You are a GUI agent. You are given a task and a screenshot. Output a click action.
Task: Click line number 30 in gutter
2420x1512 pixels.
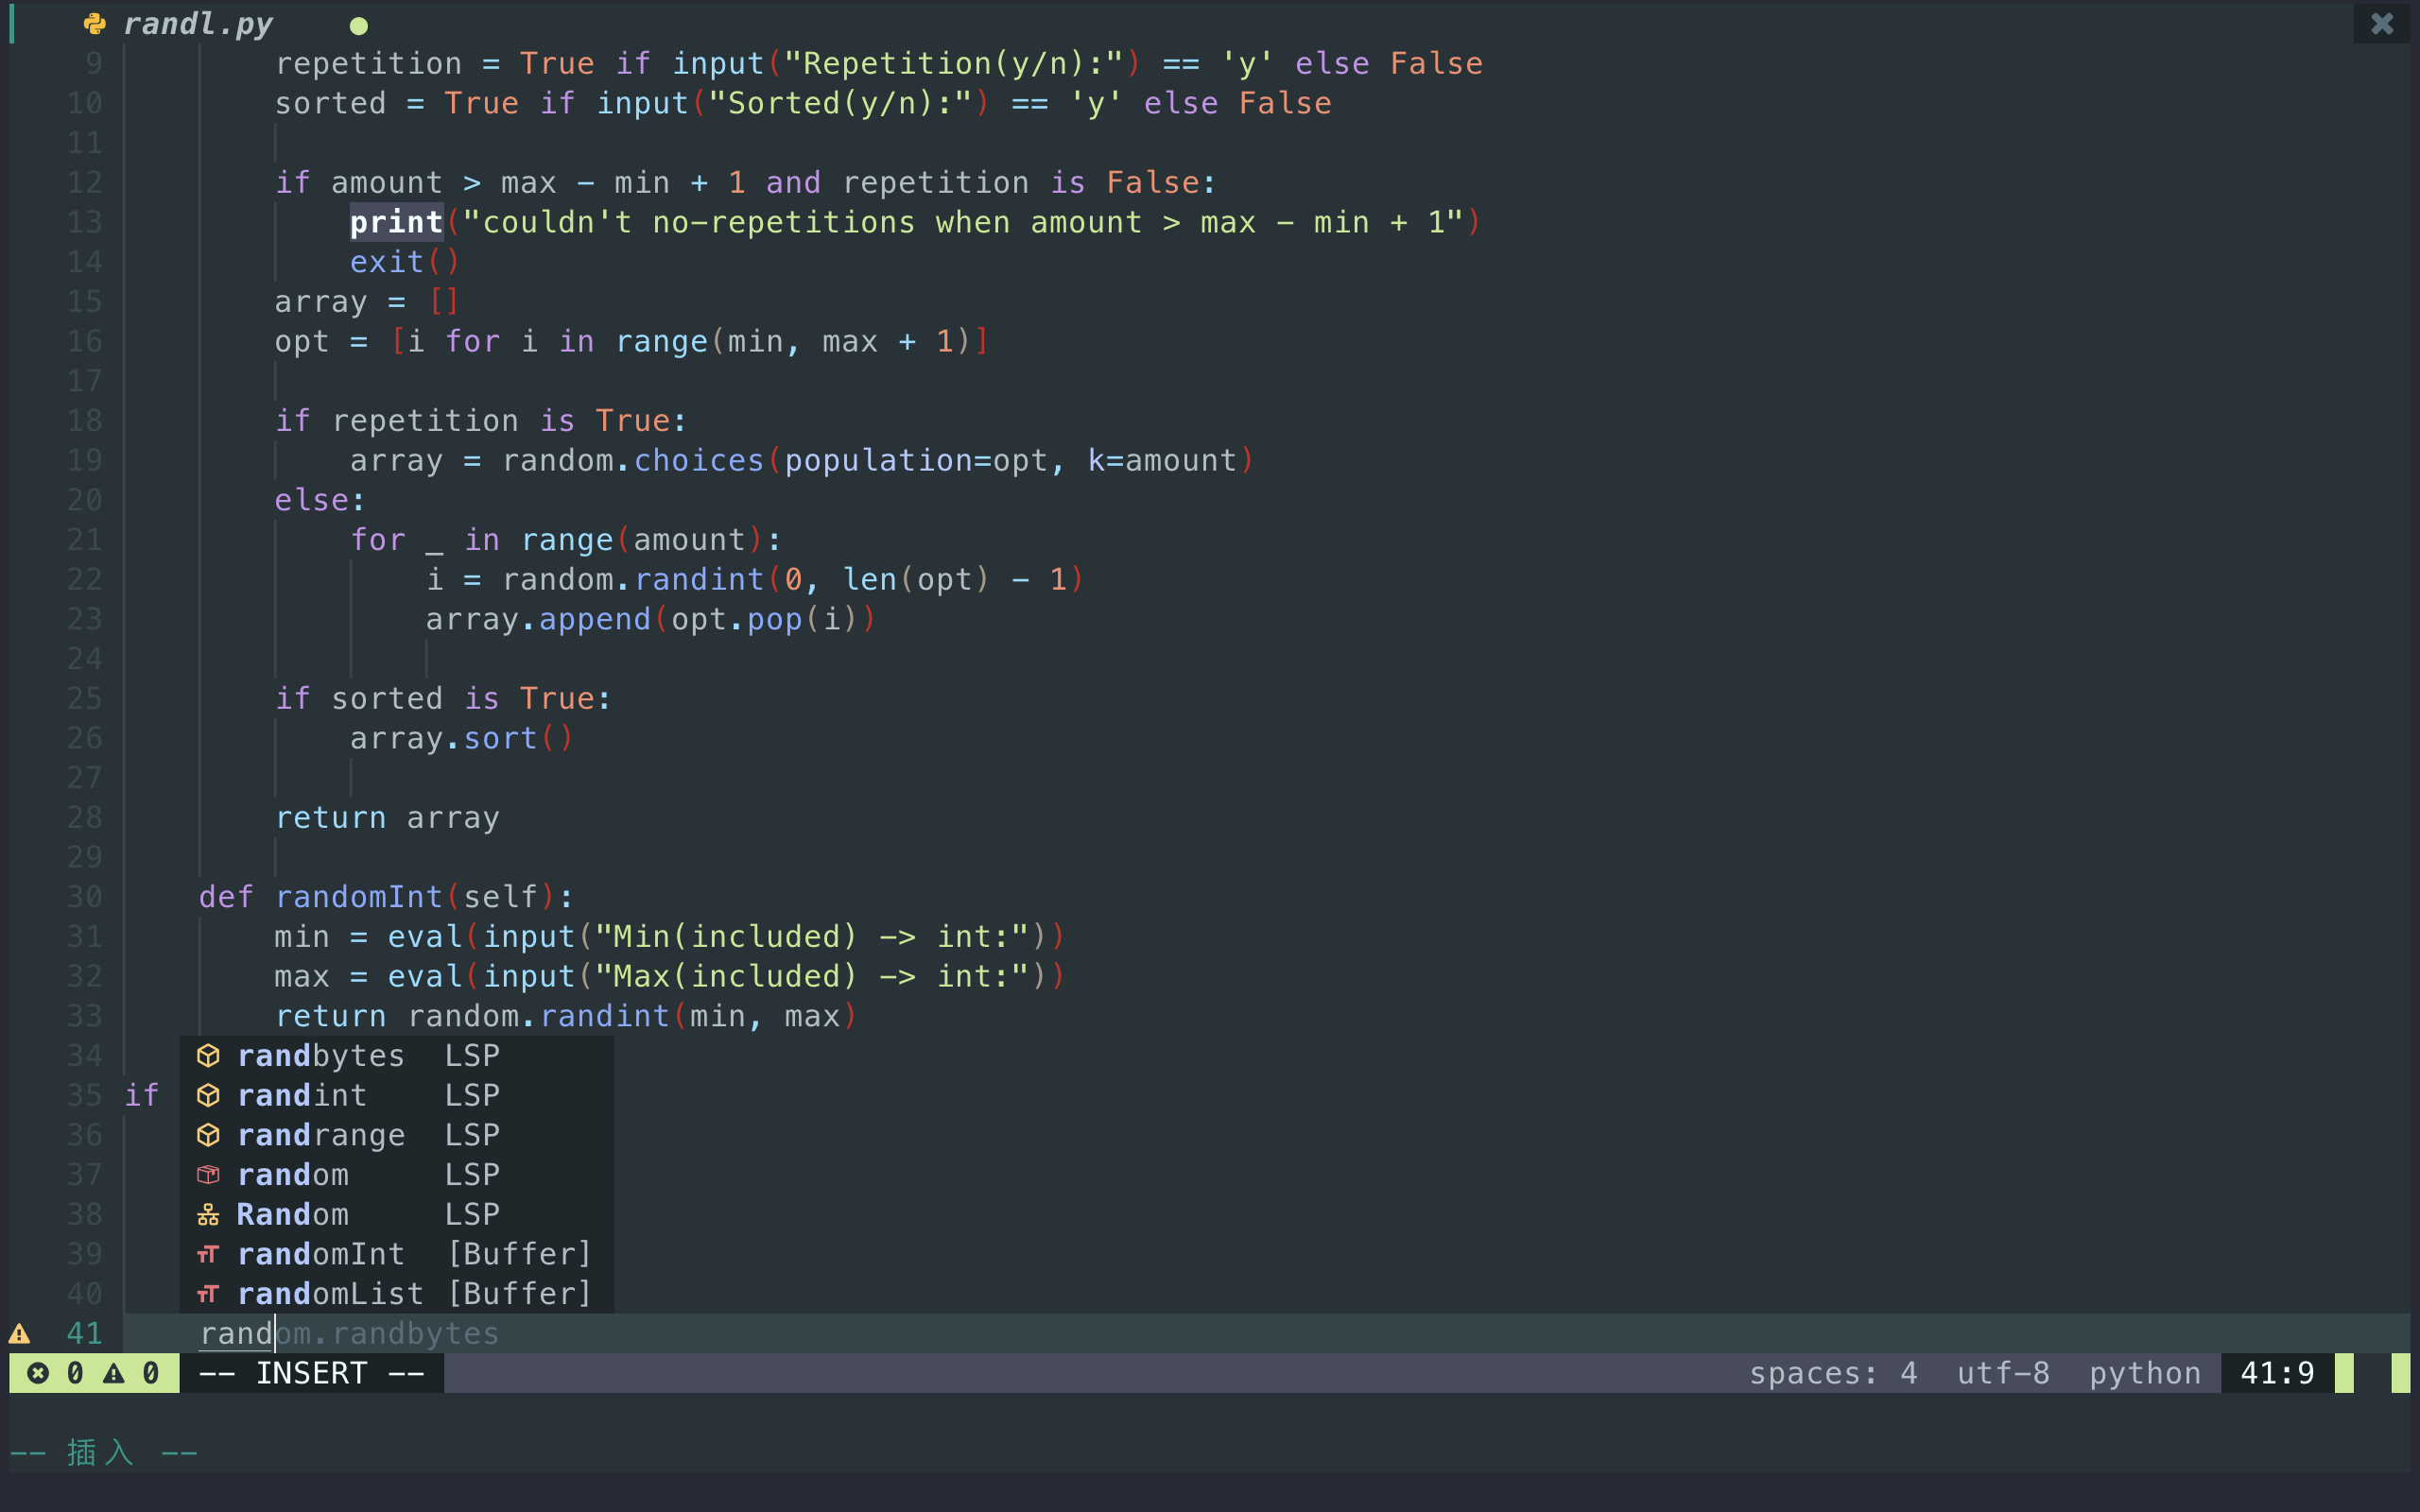coord(85,897)
